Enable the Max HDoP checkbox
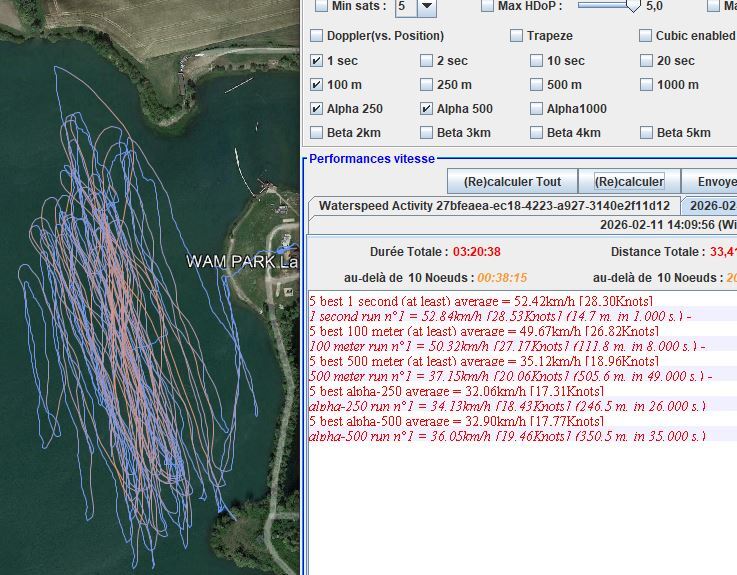The height and width of the screenshot is (575, 737). tap(487, 7)
